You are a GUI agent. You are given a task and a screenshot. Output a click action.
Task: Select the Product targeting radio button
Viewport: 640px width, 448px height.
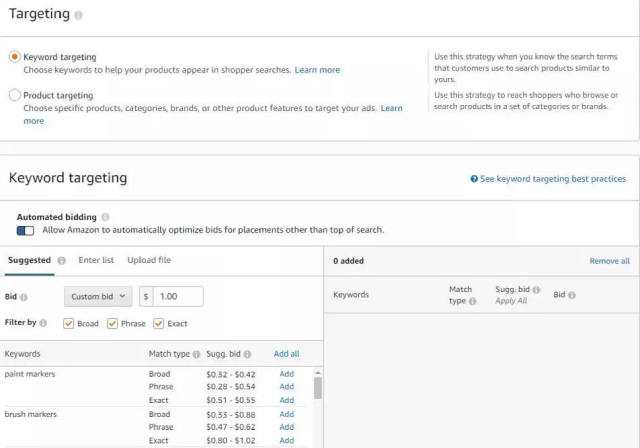14,95
